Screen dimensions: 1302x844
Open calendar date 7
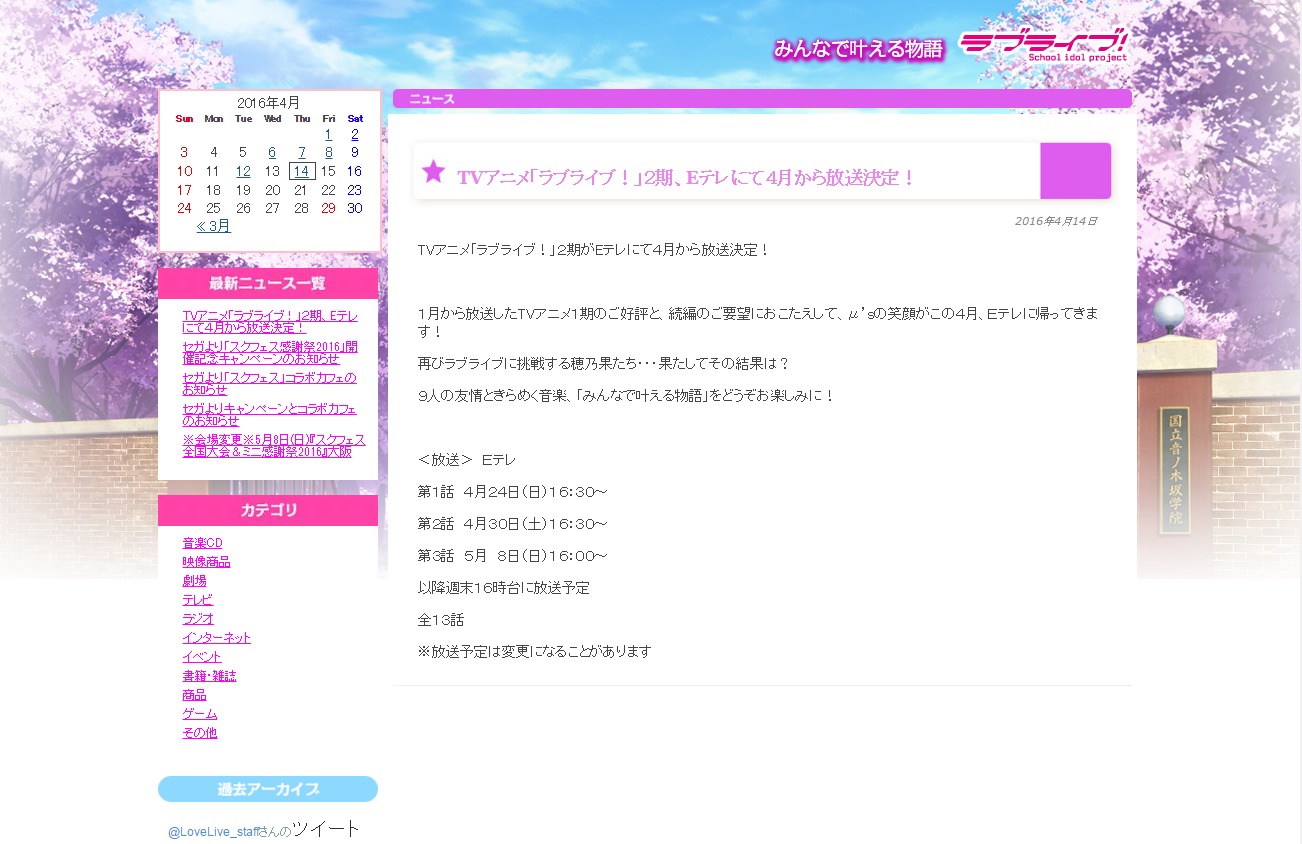[302, 153]
